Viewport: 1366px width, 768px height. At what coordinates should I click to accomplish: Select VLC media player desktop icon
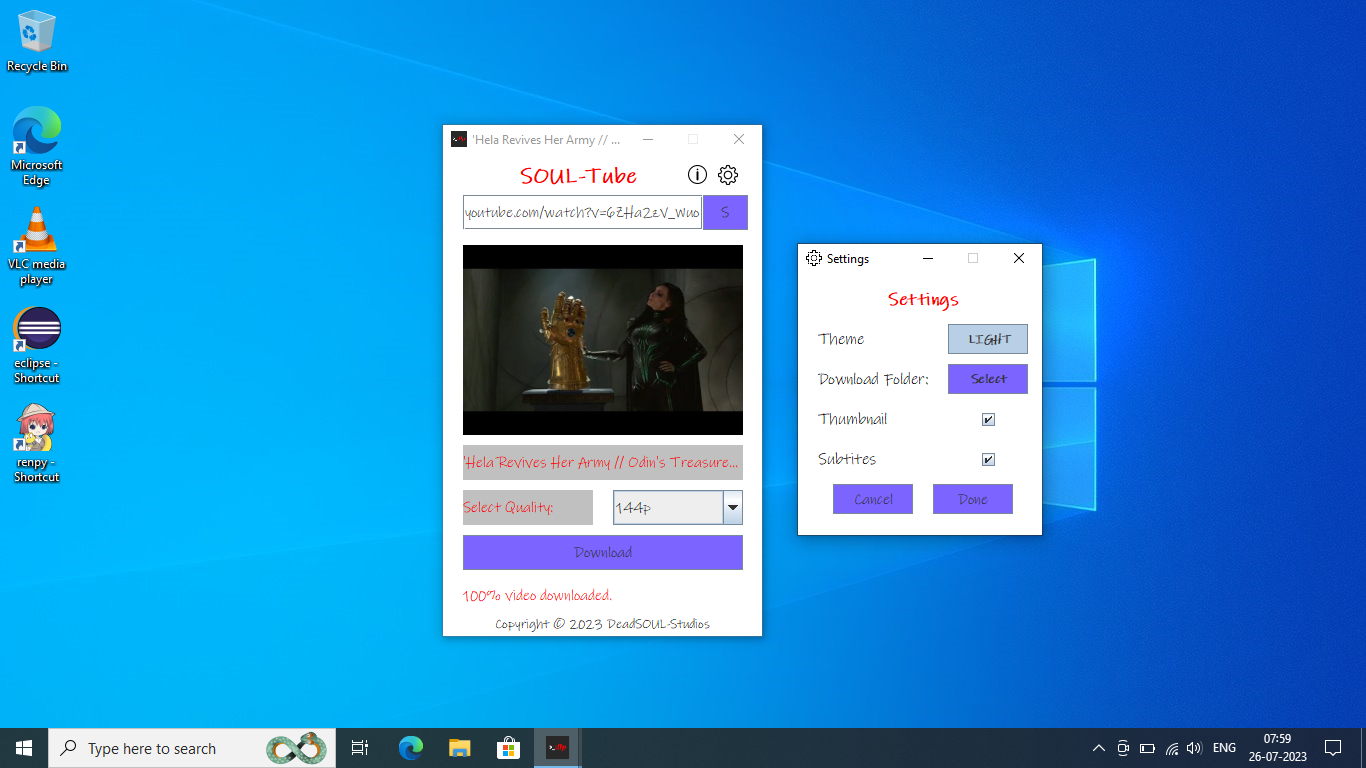[37, 246]
